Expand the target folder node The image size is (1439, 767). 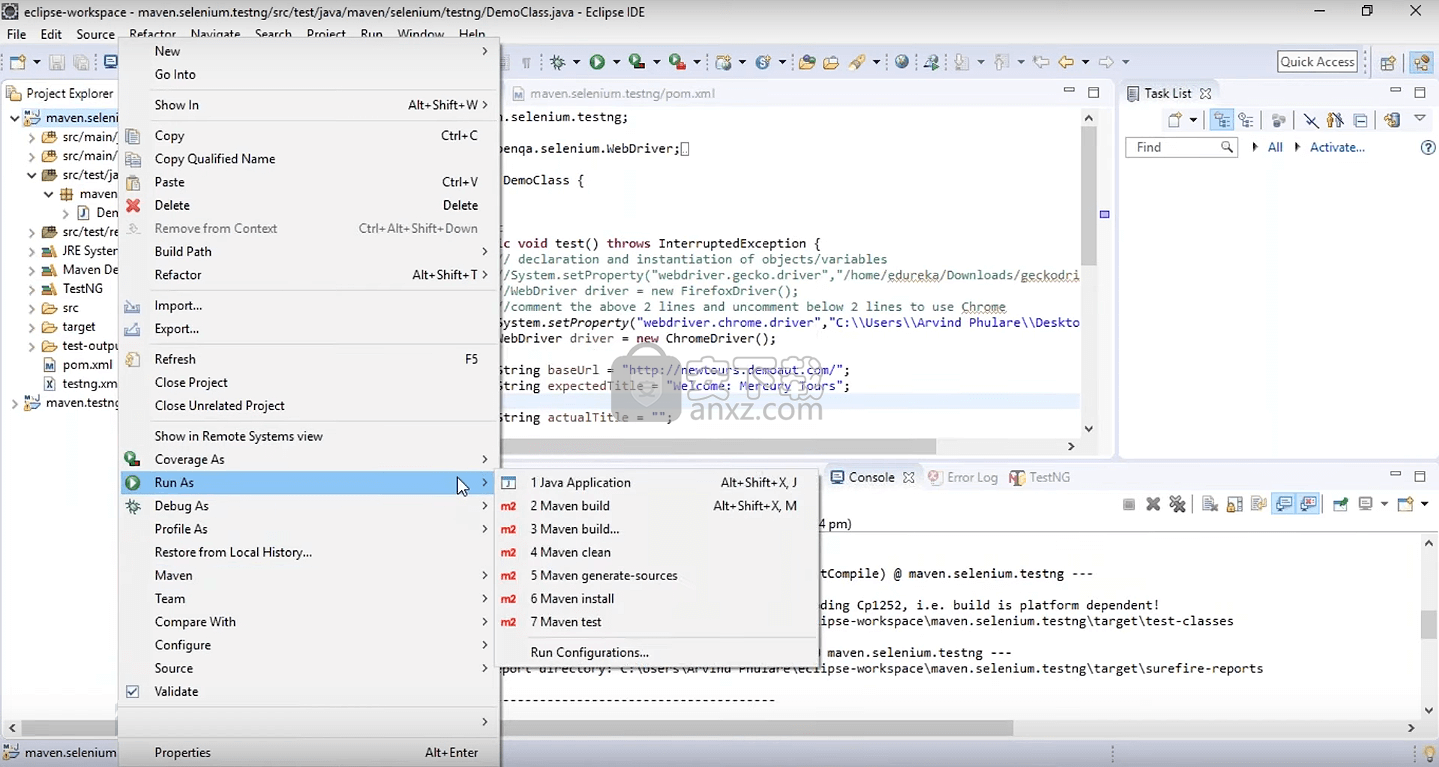pyautogui.click(x=32, y=327)
